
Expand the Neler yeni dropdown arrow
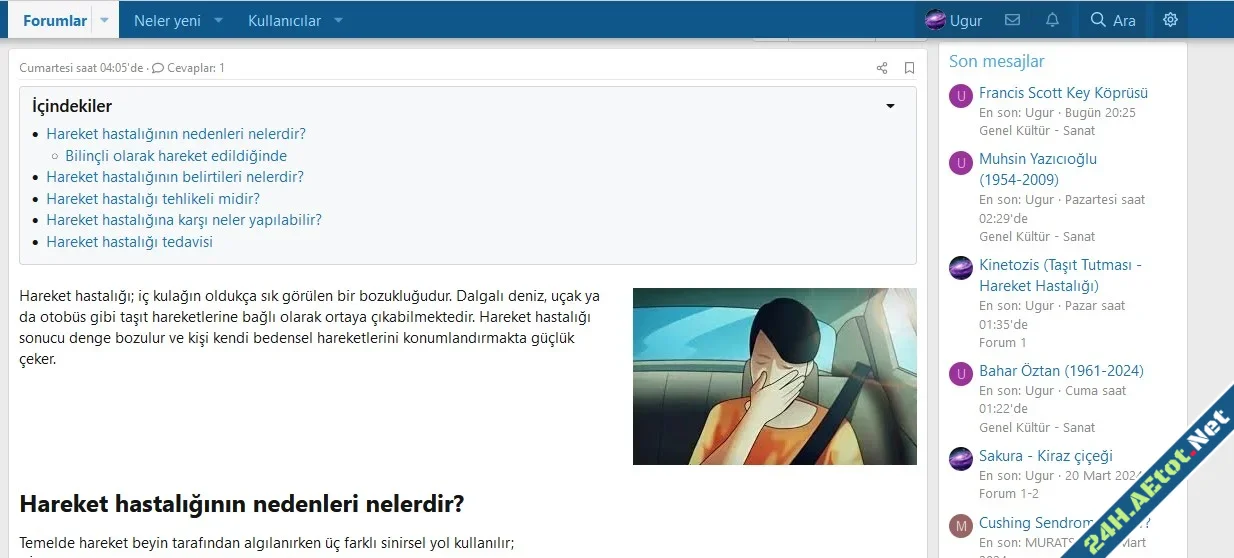[x=219, y=20]
